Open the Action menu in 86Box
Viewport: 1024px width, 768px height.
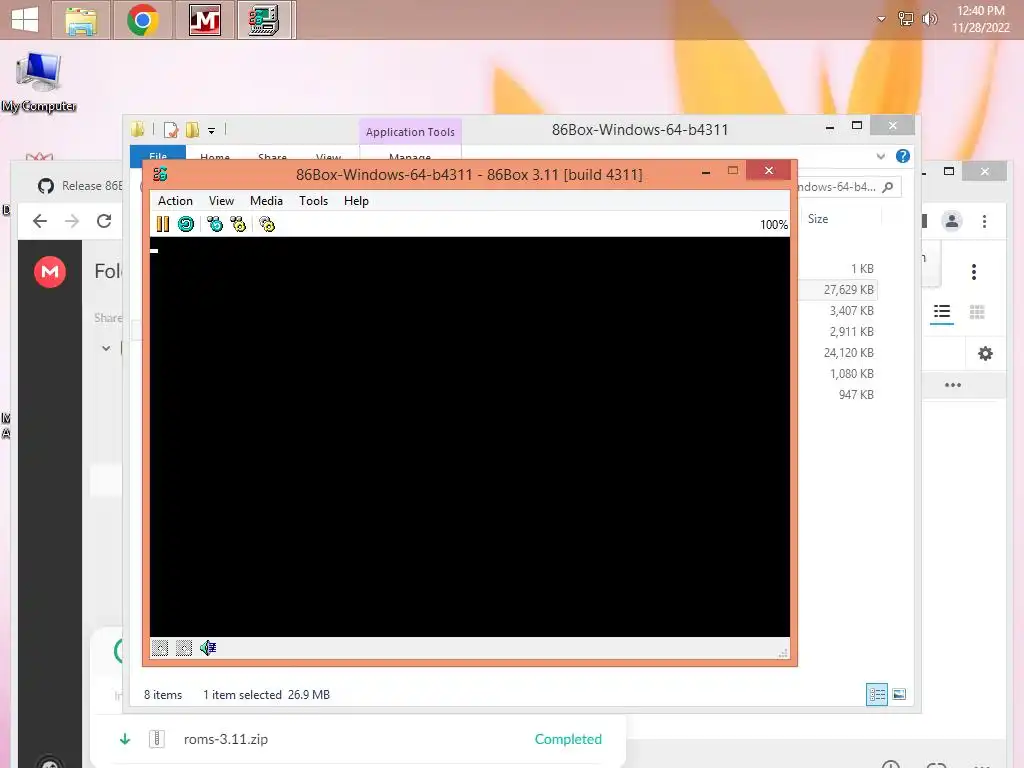175,201
